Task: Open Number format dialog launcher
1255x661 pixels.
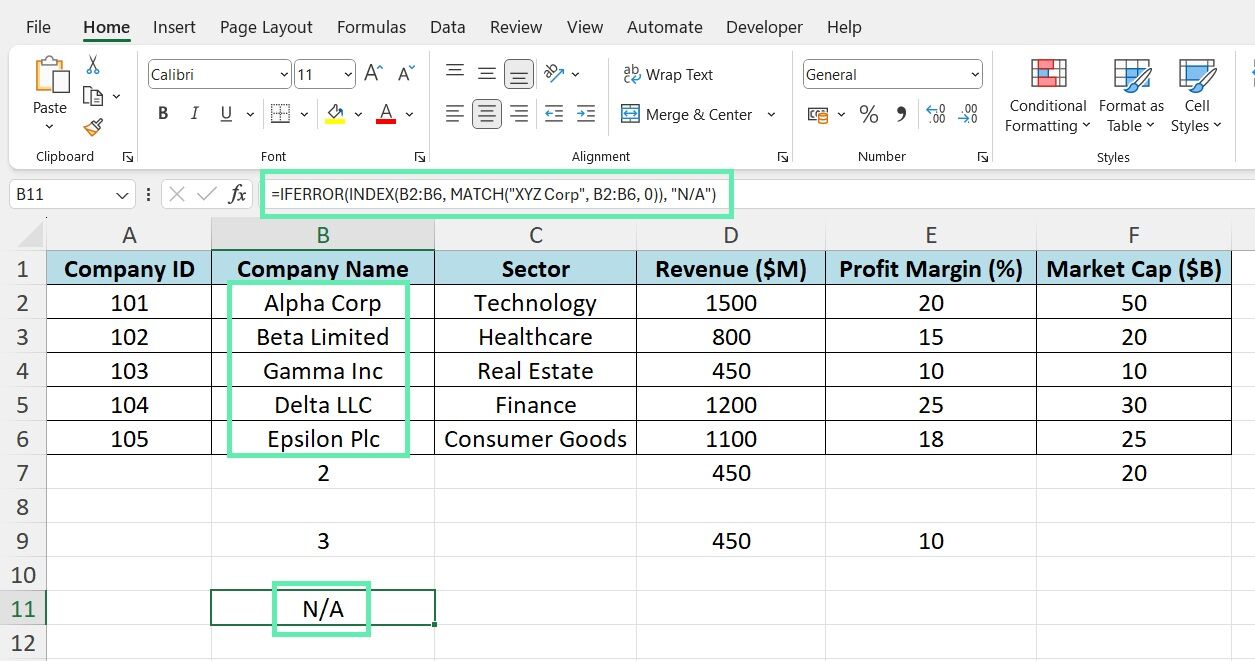Action: pos(983,157)
